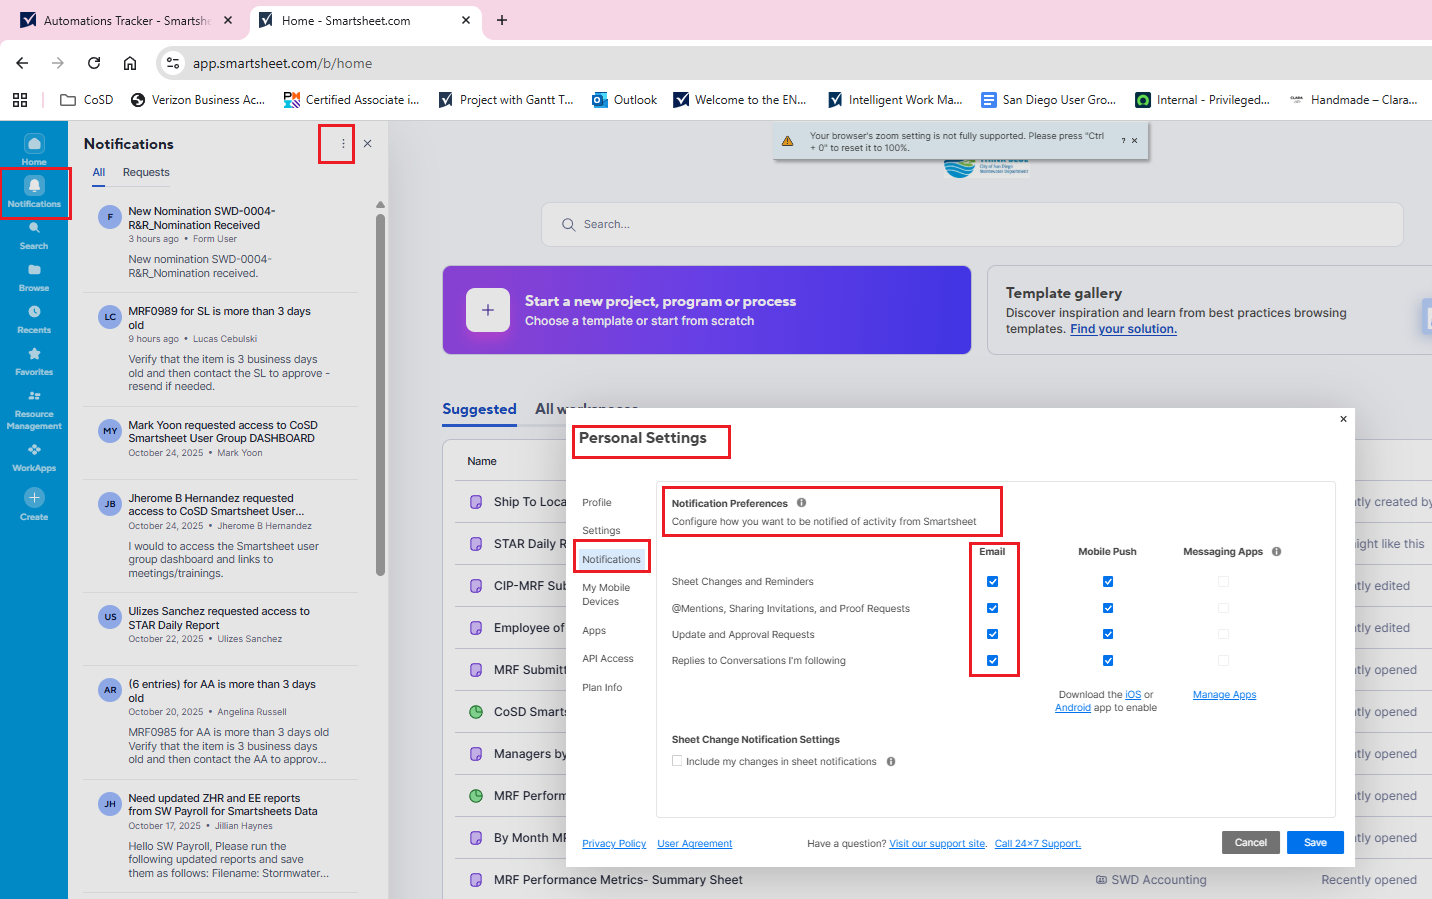The height and width of the screenshot is (899, 1432).
Task: Open Notifications bell in left sidebar
Action: (x=34, y=192)
